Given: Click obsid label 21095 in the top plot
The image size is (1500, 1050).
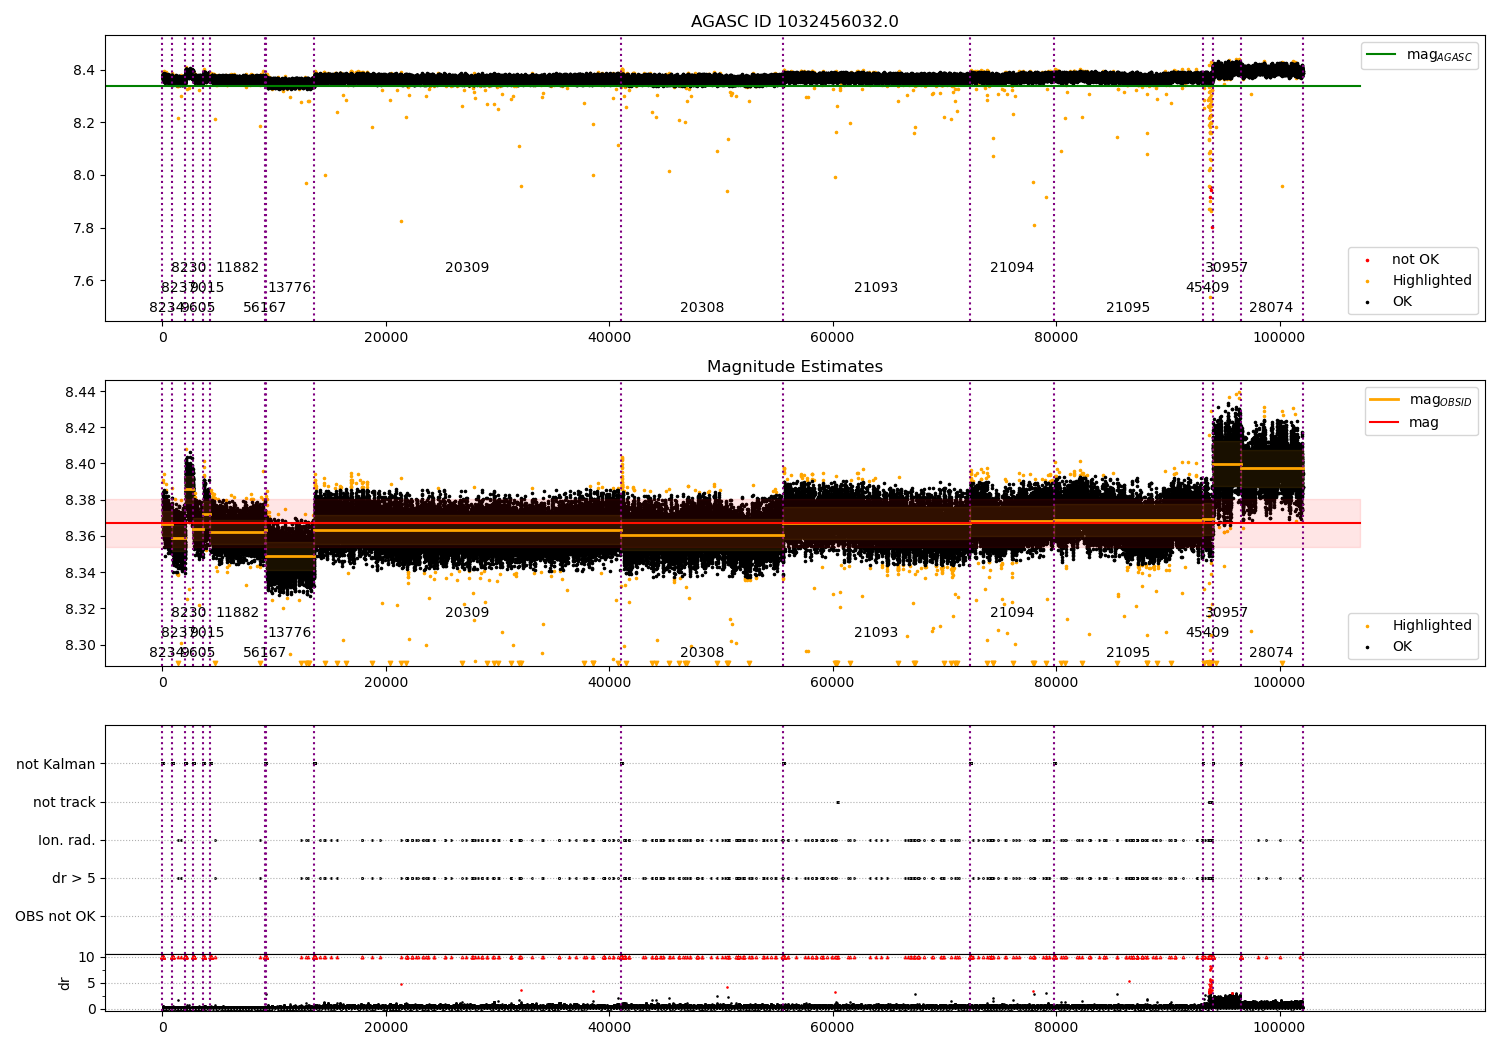Looking at the screenshot, I should (x=1128, y=308).
